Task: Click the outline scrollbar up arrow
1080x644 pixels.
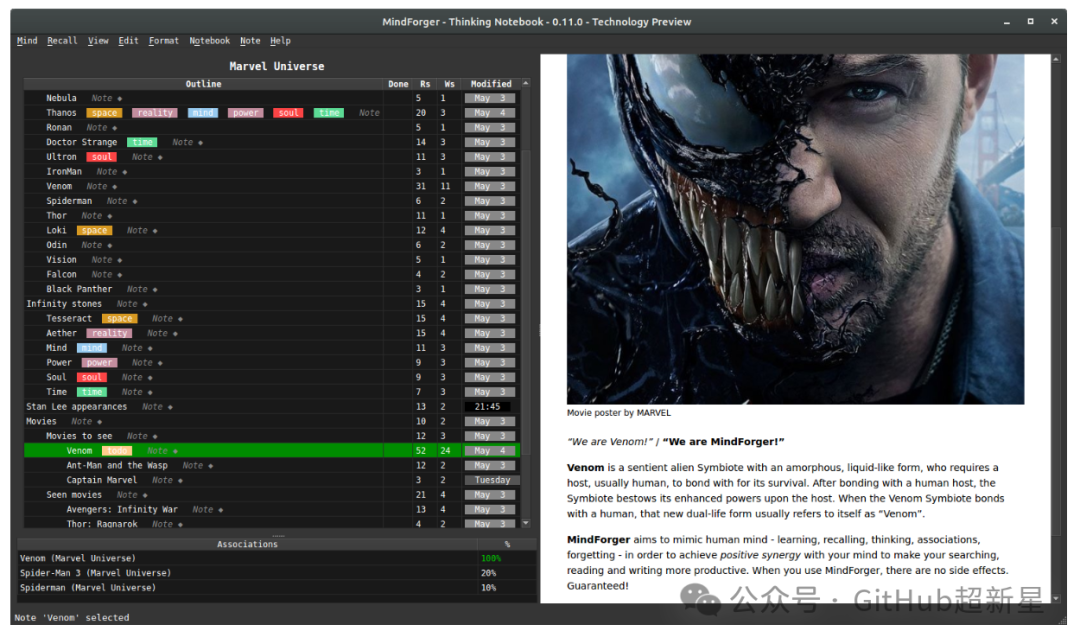Action: 526,83
